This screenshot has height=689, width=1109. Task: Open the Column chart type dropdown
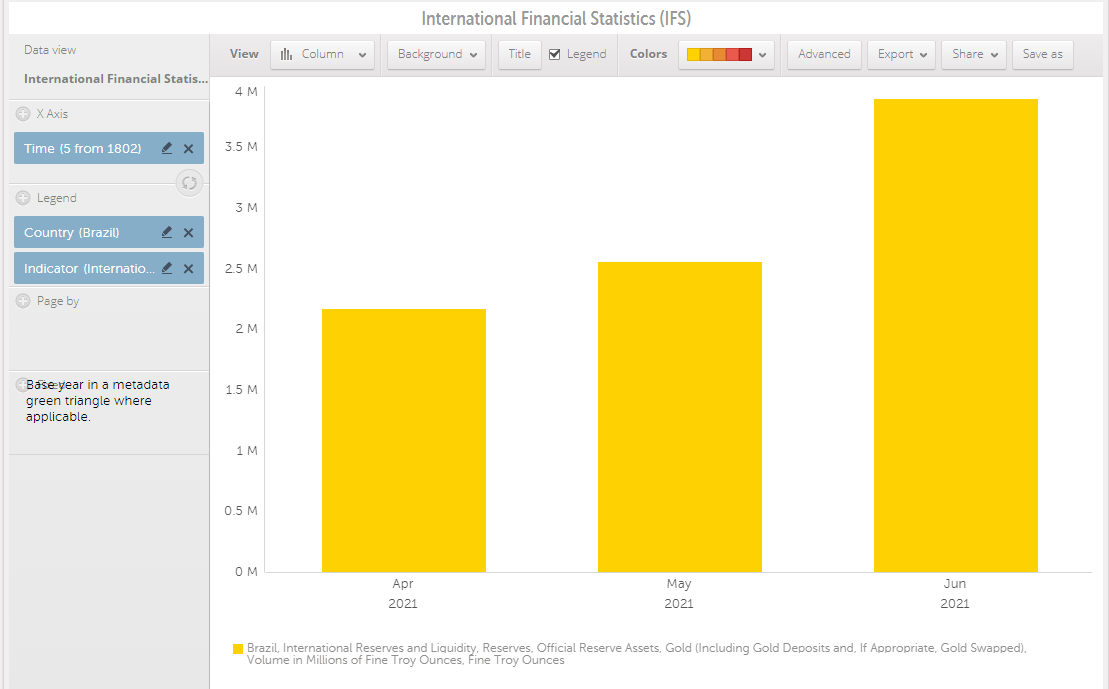point(322,55)
